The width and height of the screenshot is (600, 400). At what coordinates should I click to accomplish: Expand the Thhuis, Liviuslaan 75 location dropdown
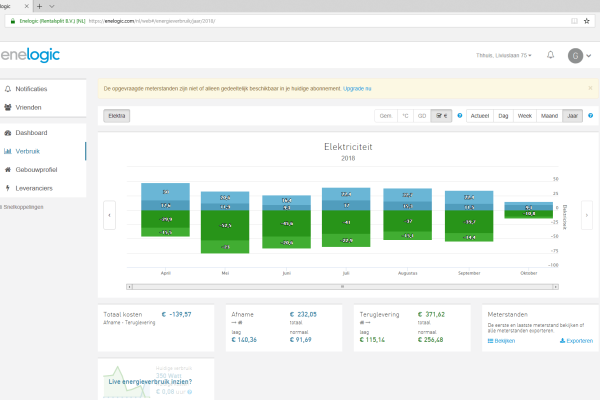coord(505,55)
